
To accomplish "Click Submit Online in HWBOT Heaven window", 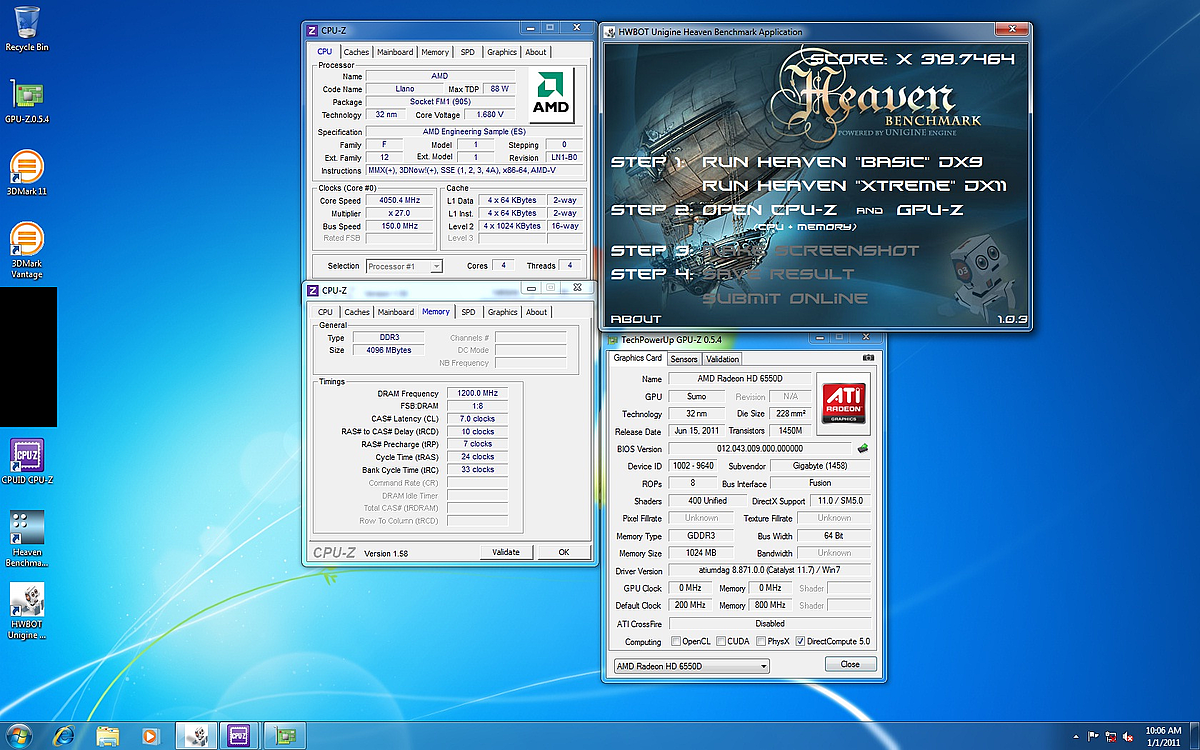I will 785,298.
